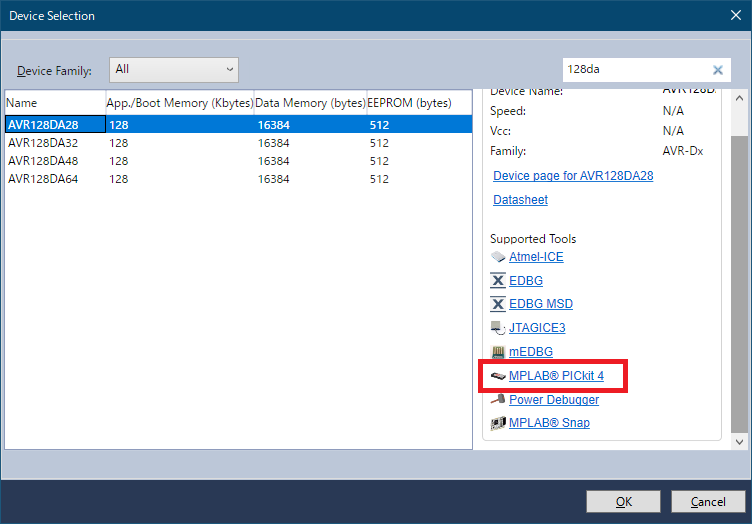Select AVR128DA32 in device list
This screenshot has height=524, width=752.
pyautogui.click(x=43, y=143)
